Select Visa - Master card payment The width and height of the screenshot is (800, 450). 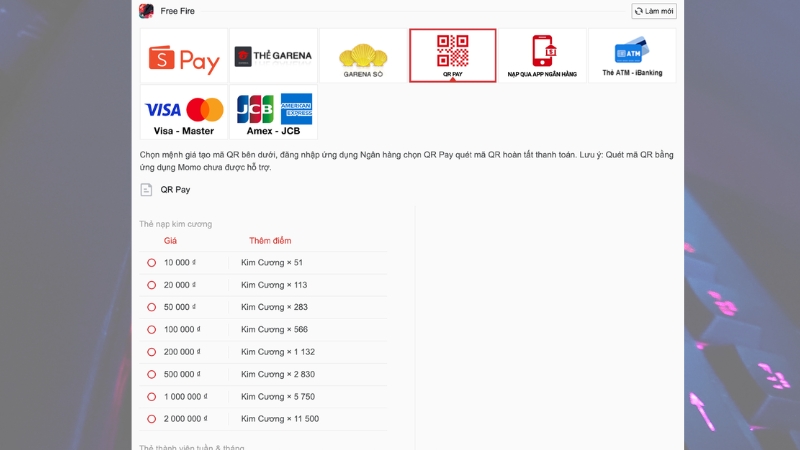point(184,112)
